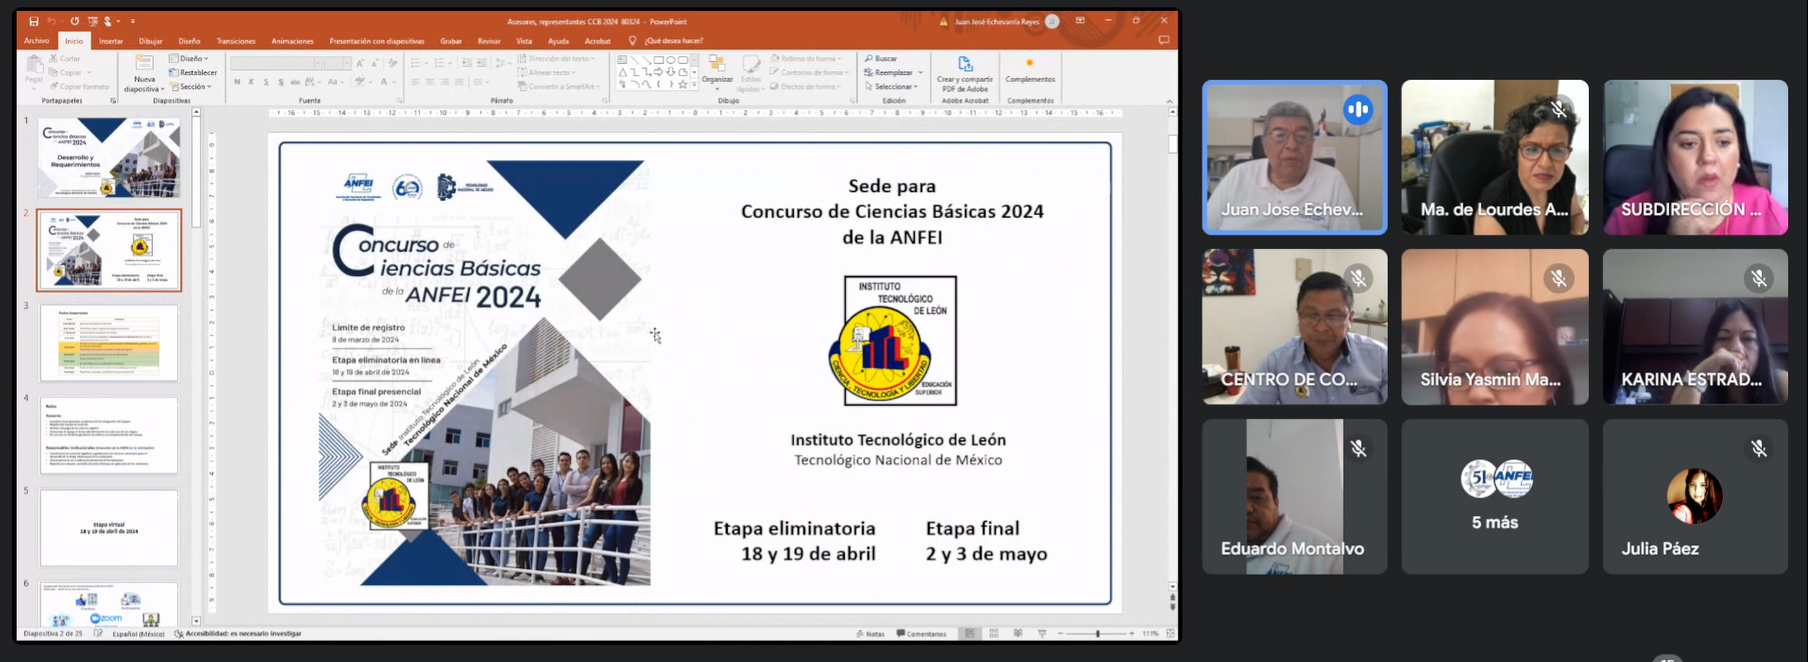1808x662 pixels.
Task: Click the align left icon
Action: pyautogui.click(x=415, y=82)
